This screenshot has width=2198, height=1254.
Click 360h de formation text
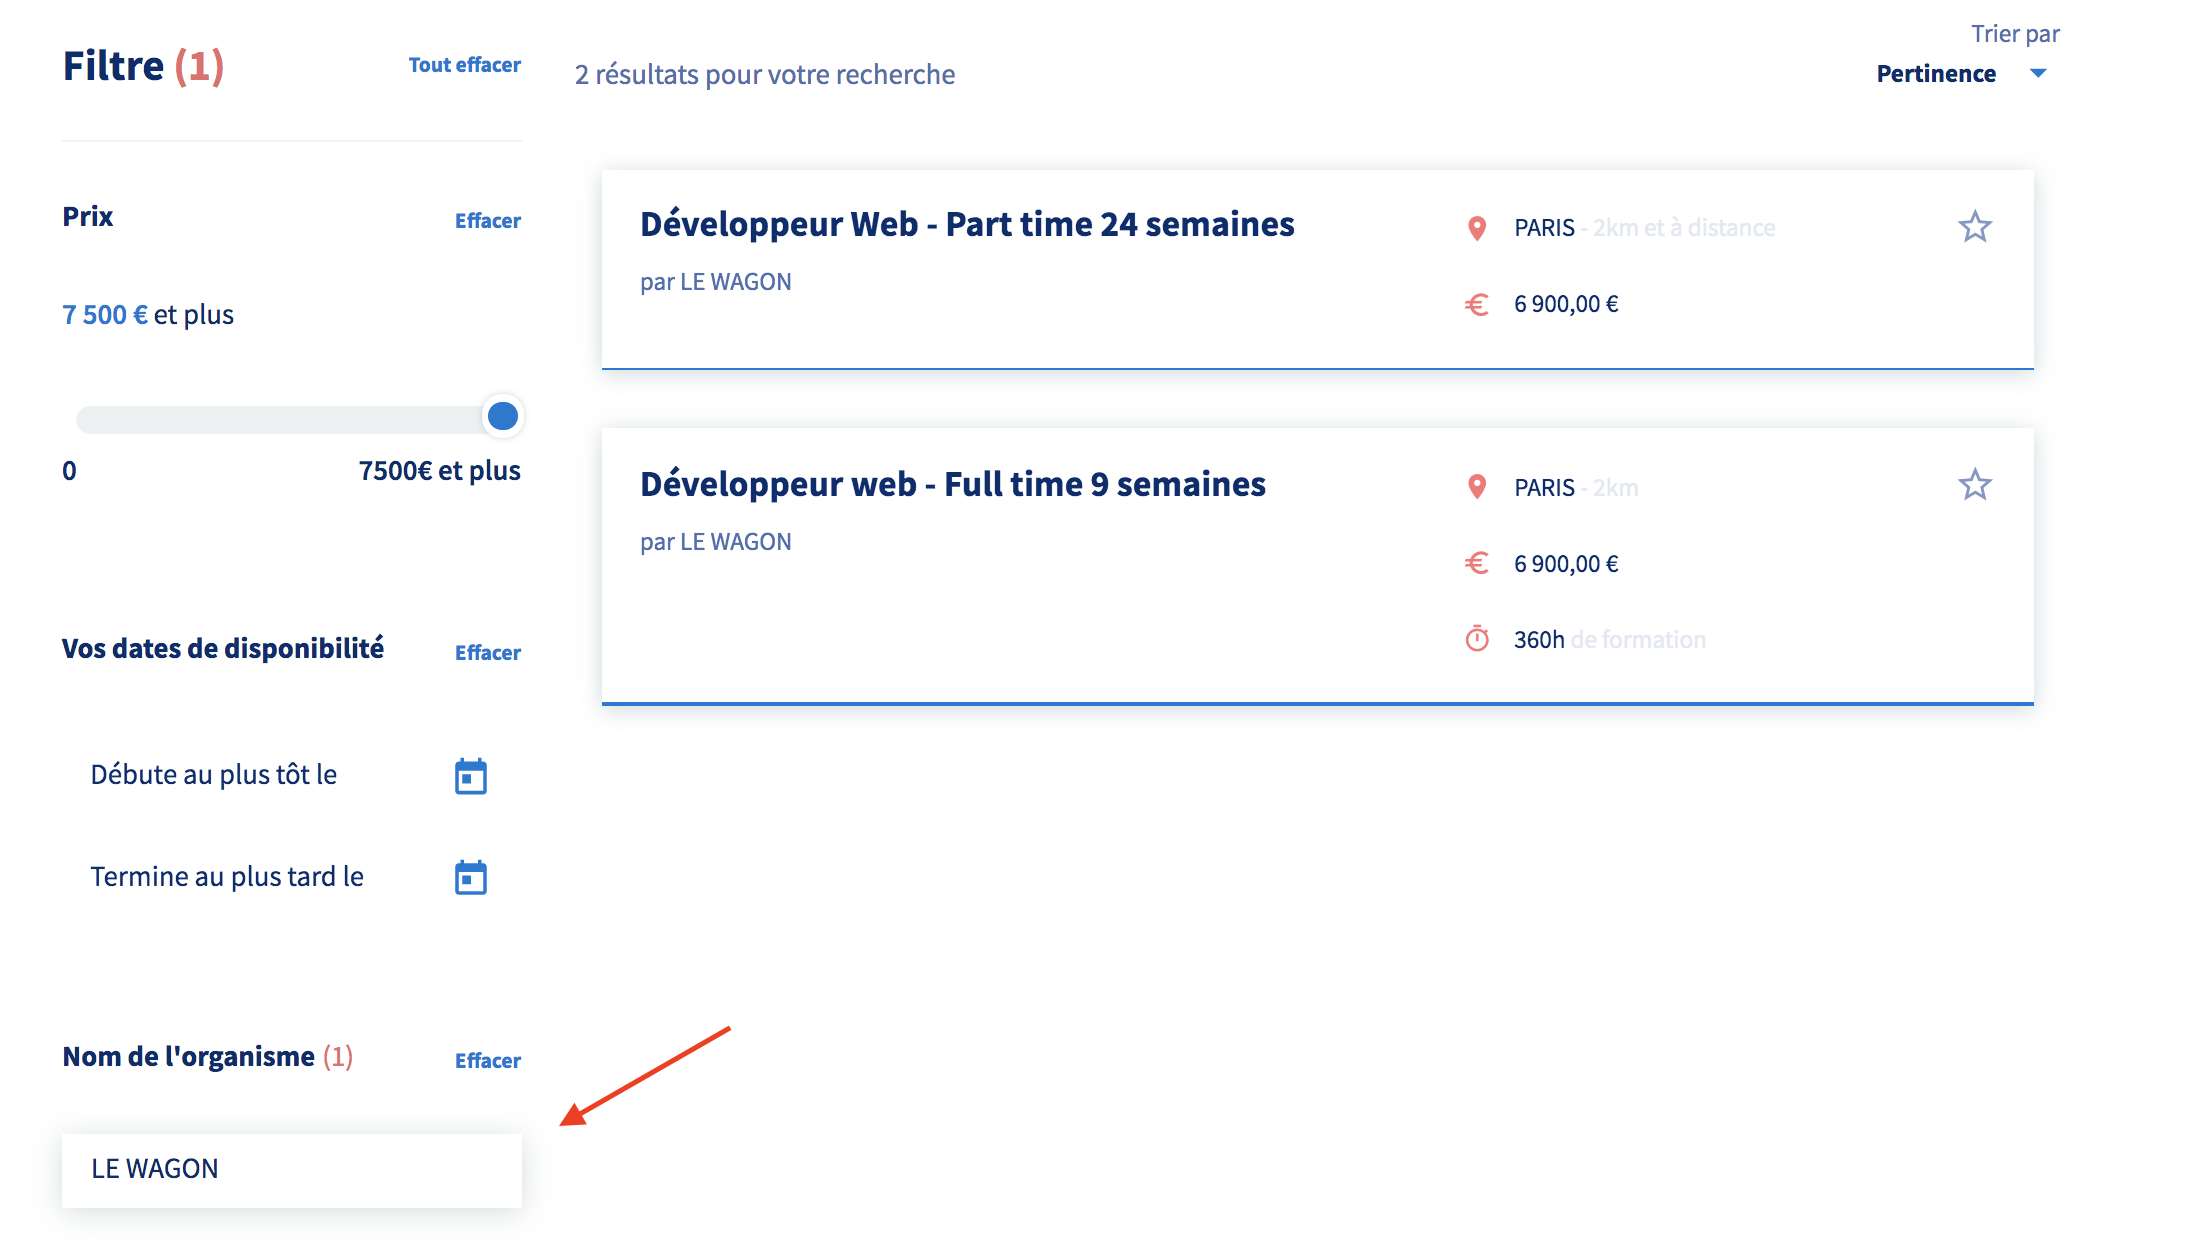[x=1610, y=640]
